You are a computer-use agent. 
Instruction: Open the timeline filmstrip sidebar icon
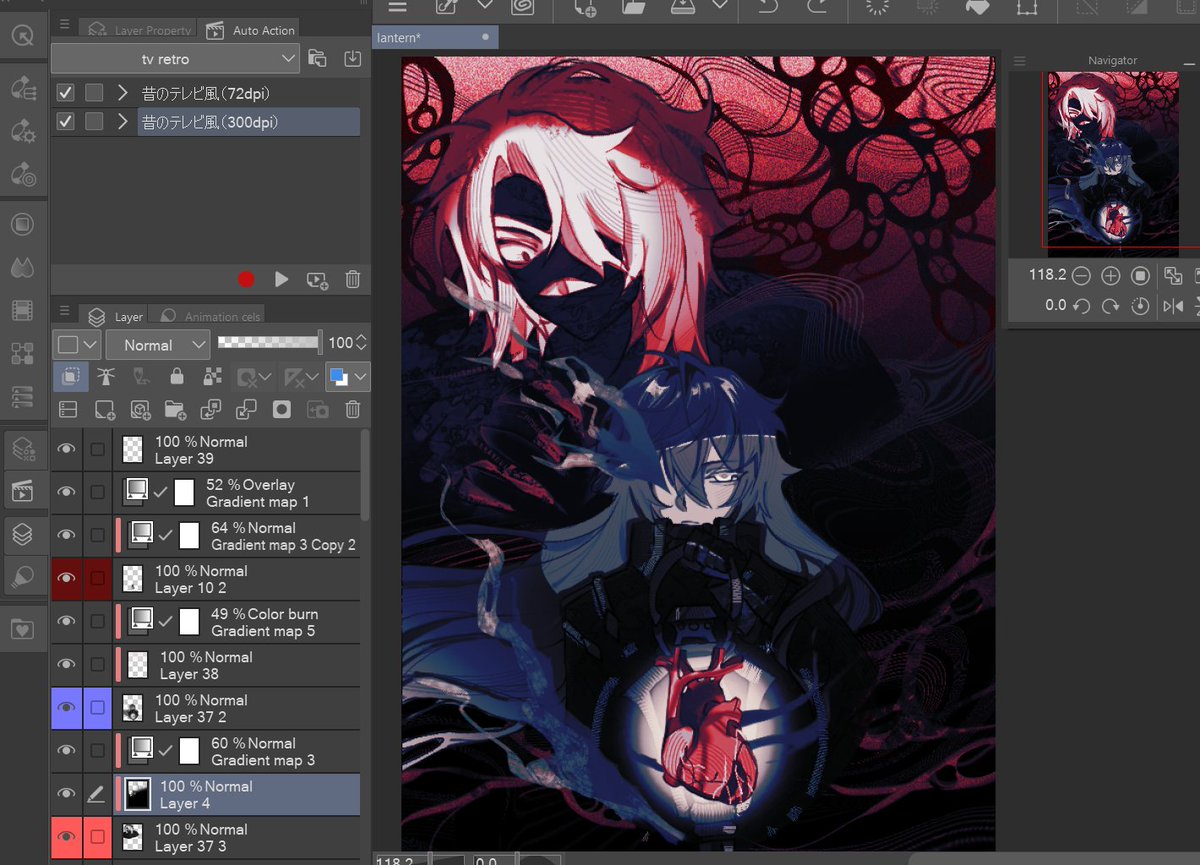(x=22, y=310)
